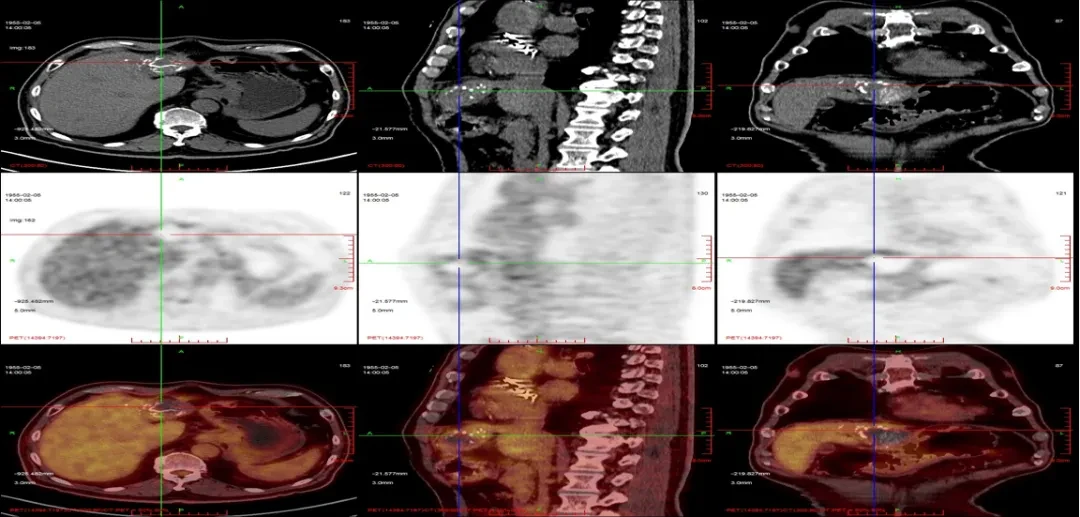This screenshot has width=1080, height=517.
Task: Click the crosshair intersection in sagittal PET view
Action: [459, 263]
